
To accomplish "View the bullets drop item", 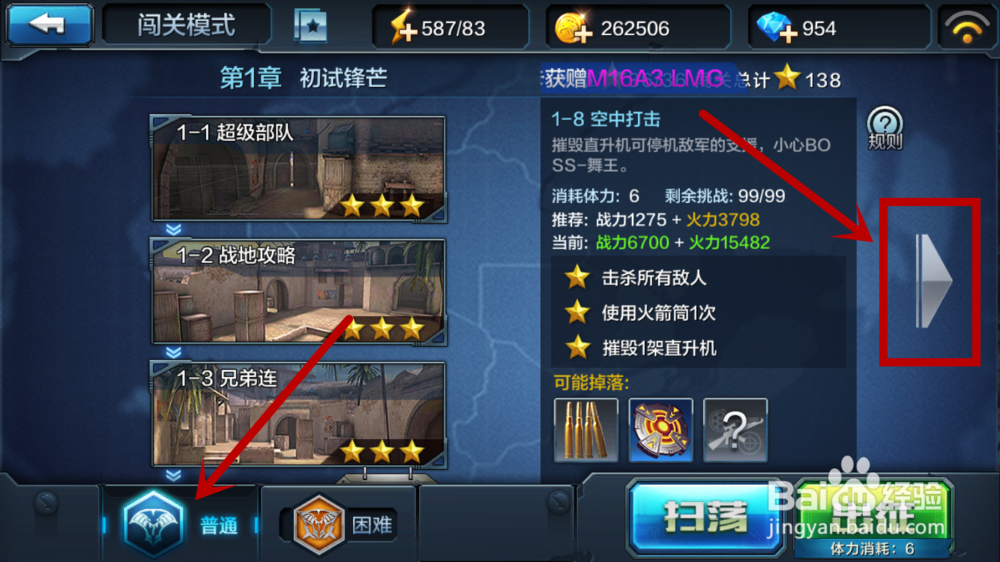I will click(586, 430).
